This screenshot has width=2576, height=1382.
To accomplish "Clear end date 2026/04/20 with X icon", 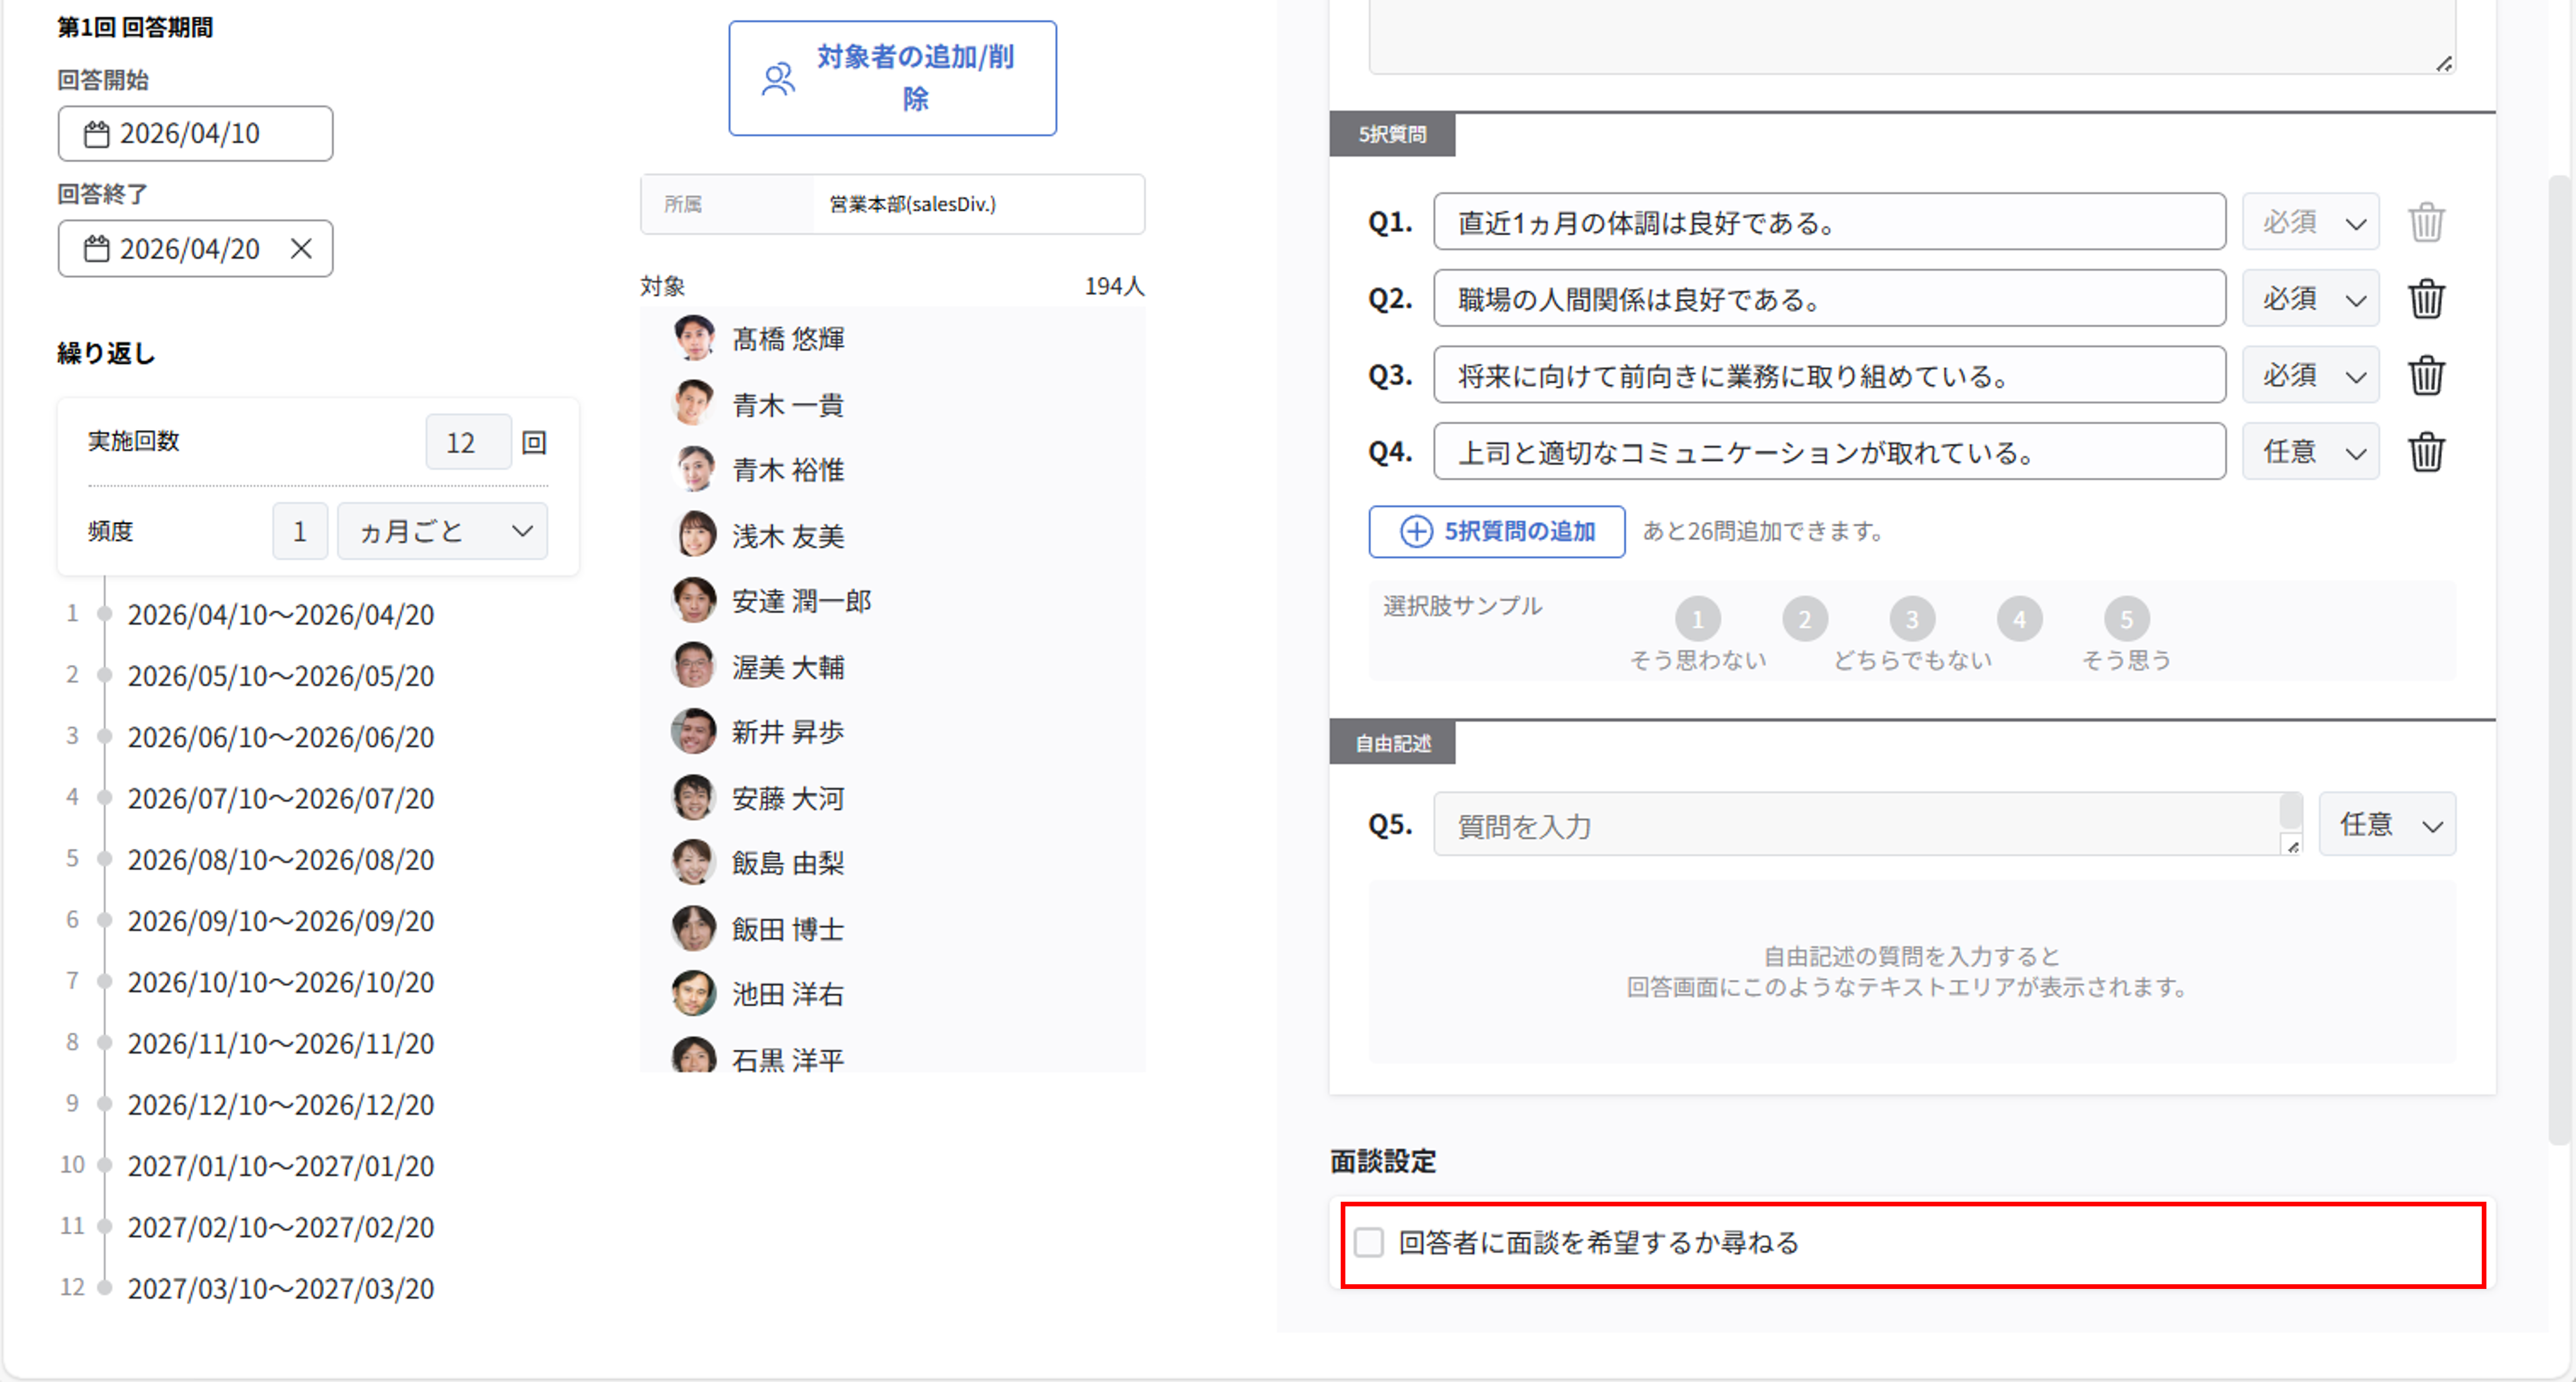I will 301,248.
